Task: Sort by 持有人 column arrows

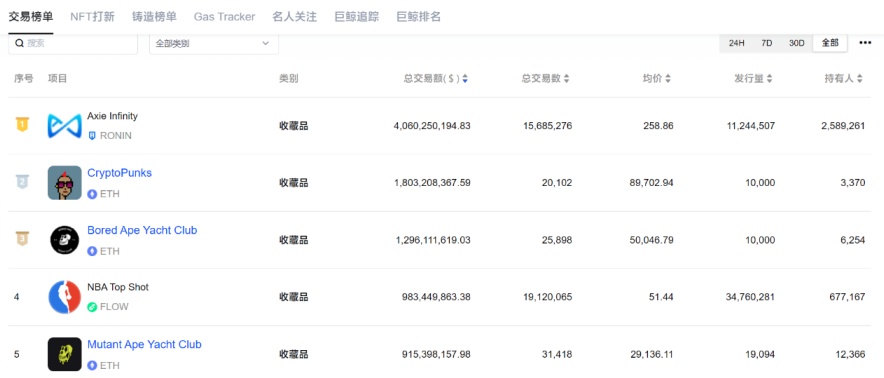Action: pyautogui.click(x=860, y=80)
